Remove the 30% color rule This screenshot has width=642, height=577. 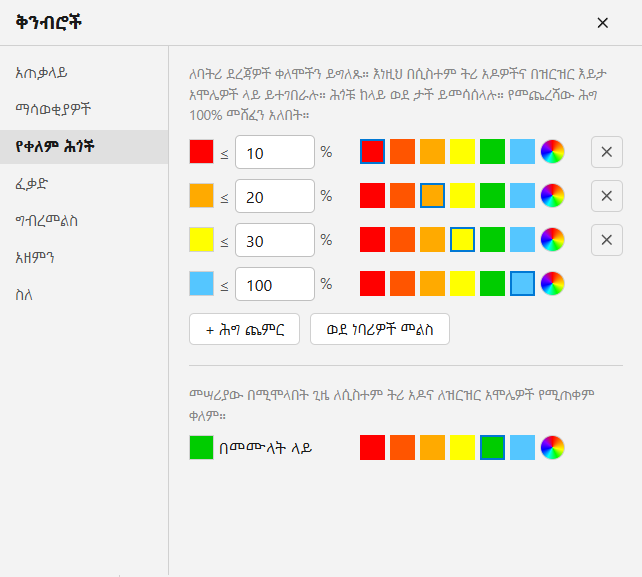tap(607, 240)
